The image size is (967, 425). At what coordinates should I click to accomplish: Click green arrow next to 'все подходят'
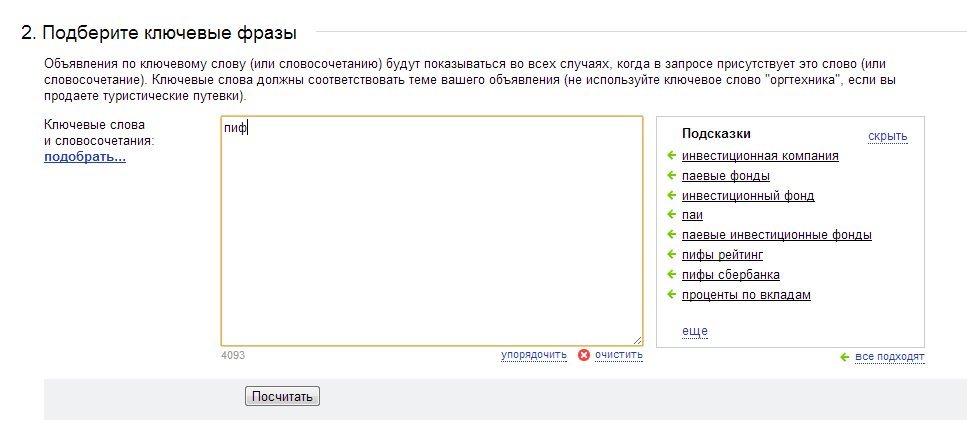tap(845, 357)
